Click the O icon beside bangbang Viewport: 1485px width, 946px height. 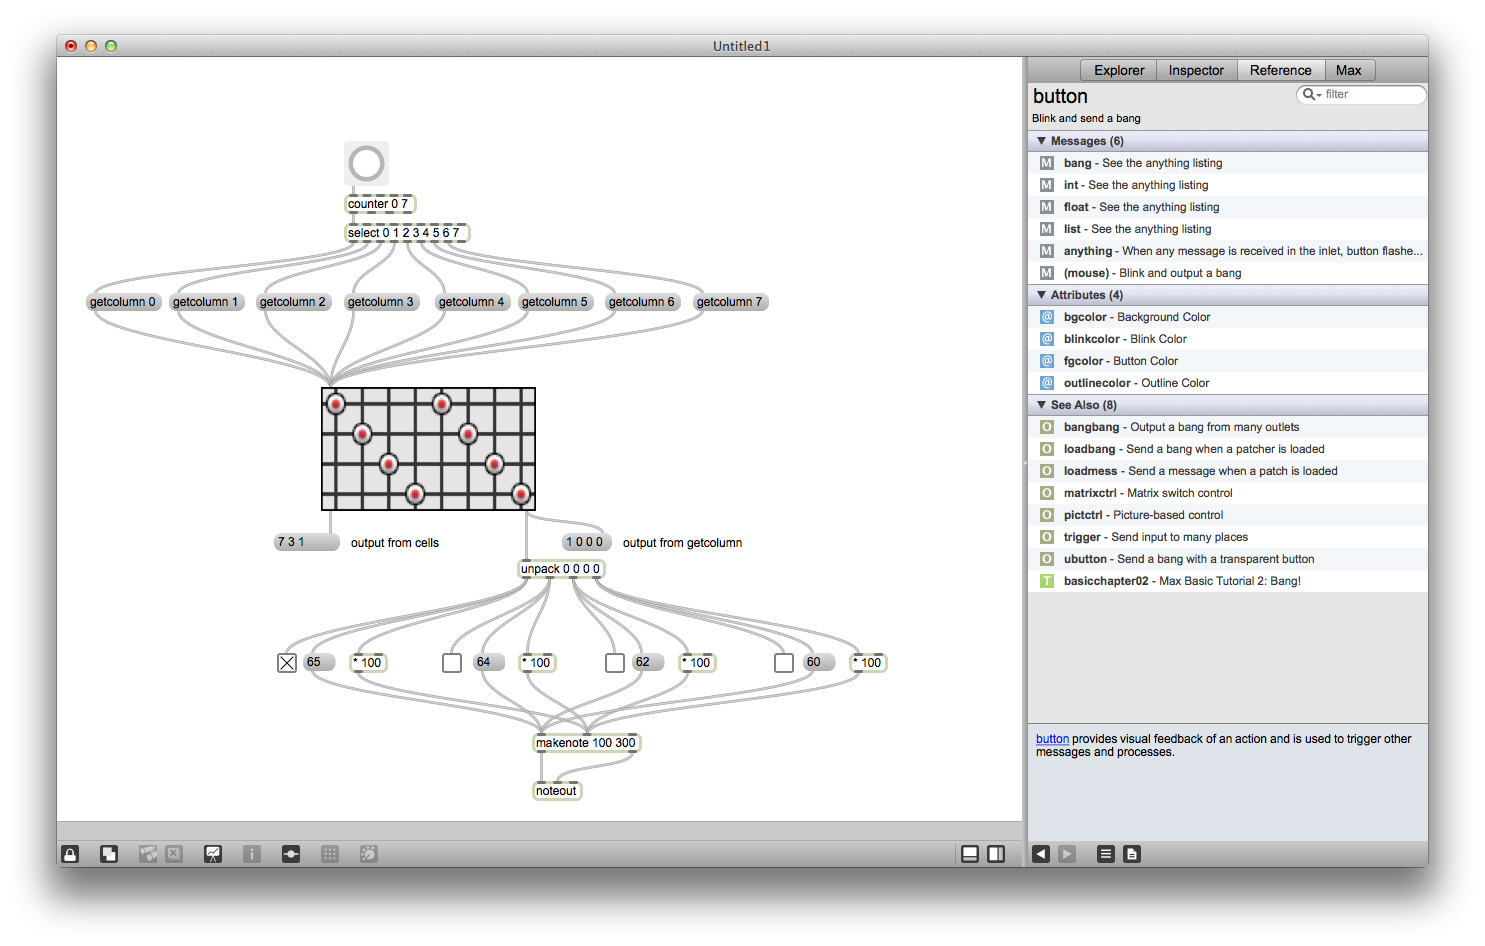click(1046, 427)
